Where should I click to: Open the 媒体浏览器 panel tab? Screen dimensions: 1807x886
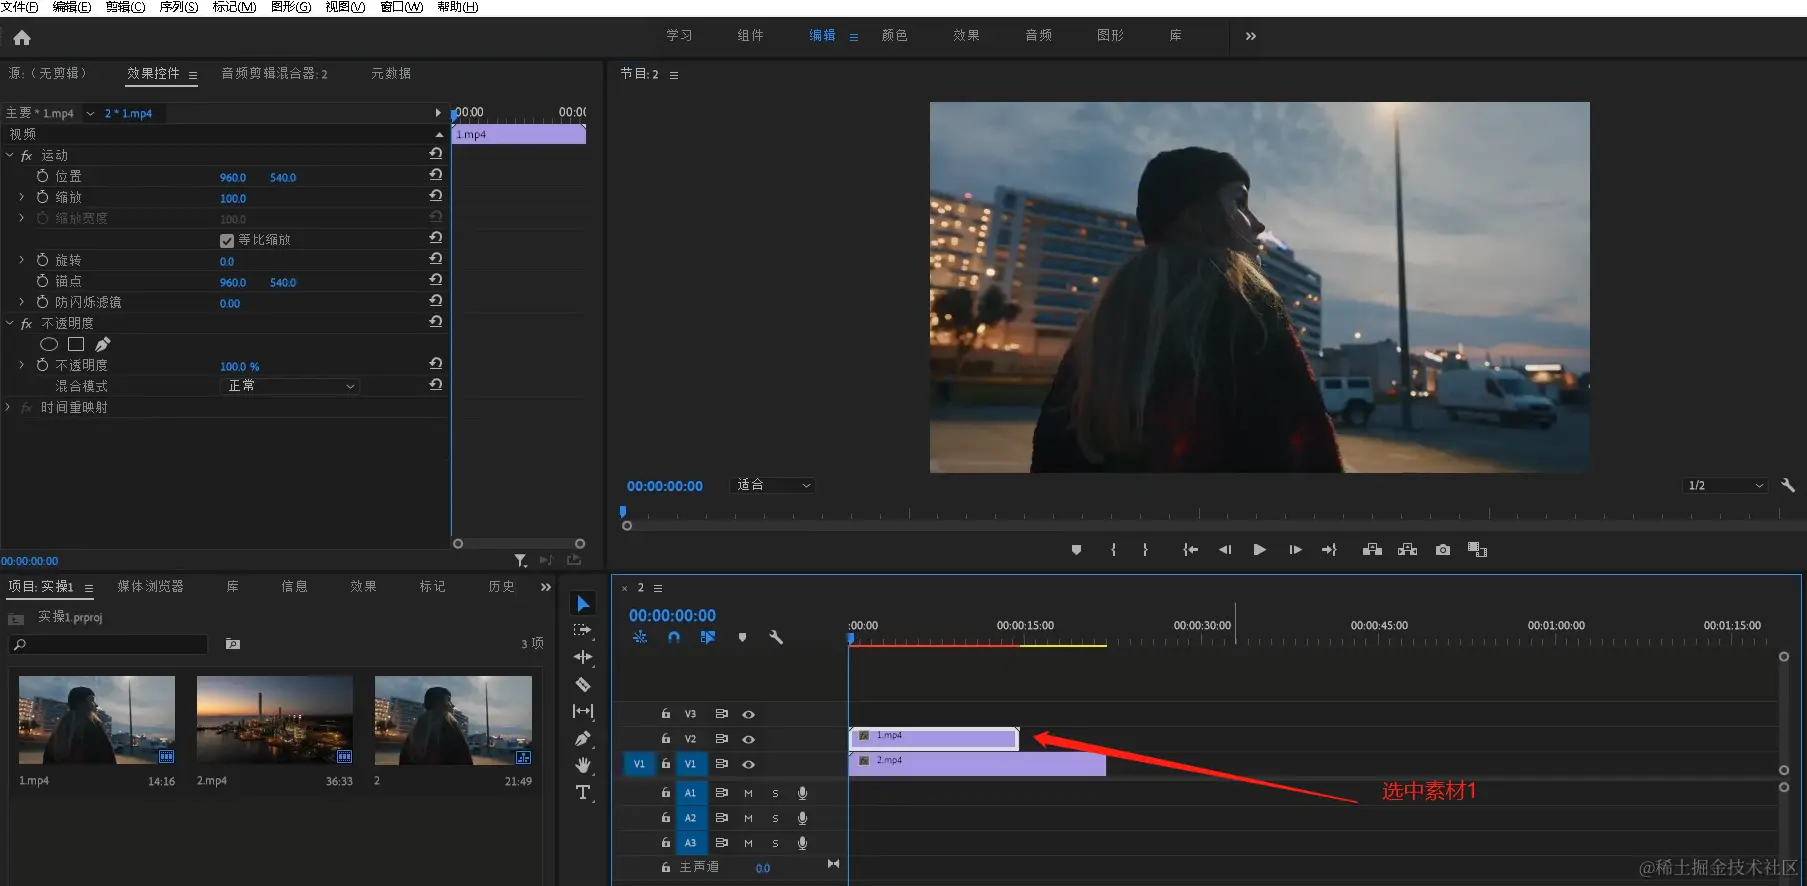[150, 586]
